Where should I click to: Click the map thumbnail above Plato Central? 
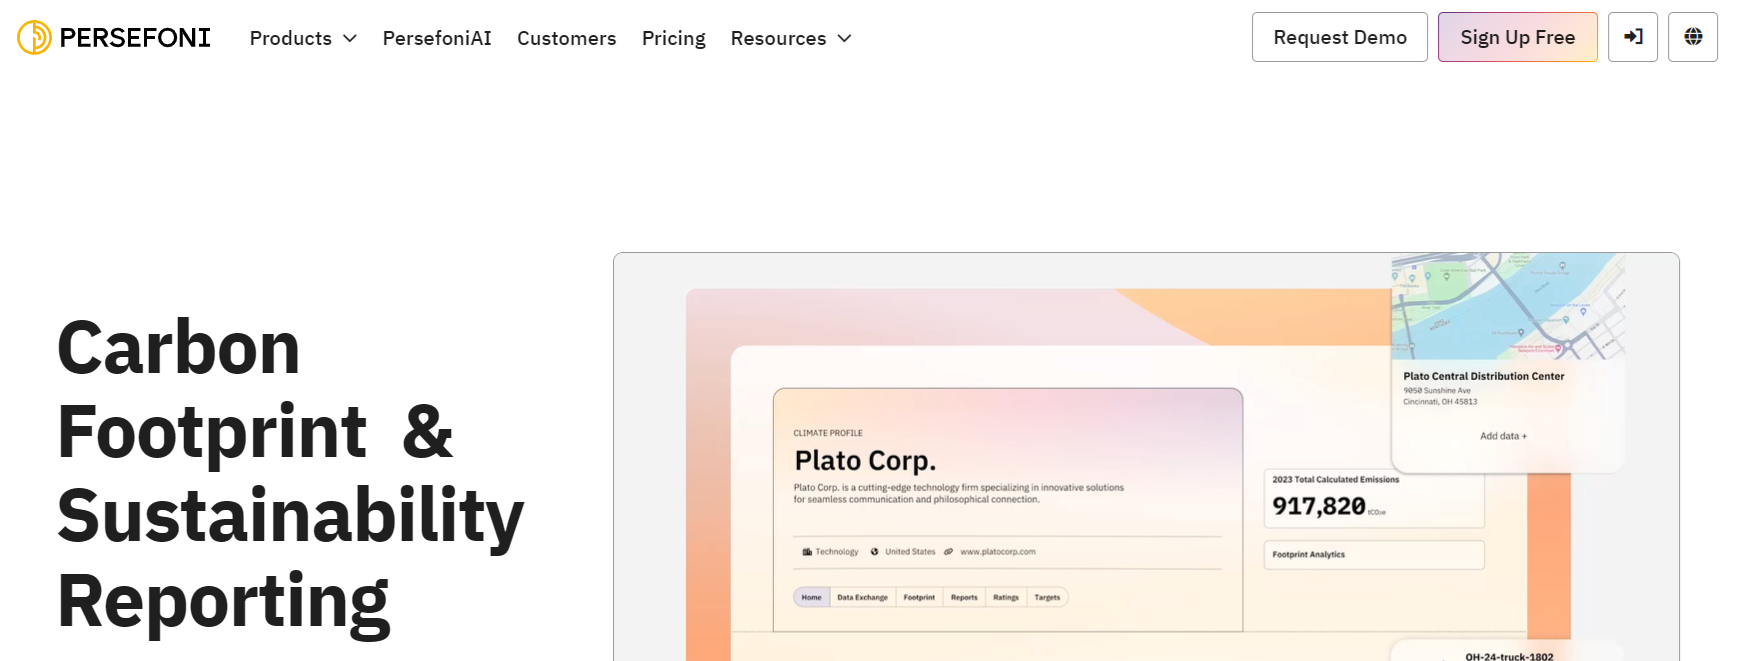point(1507,306)
